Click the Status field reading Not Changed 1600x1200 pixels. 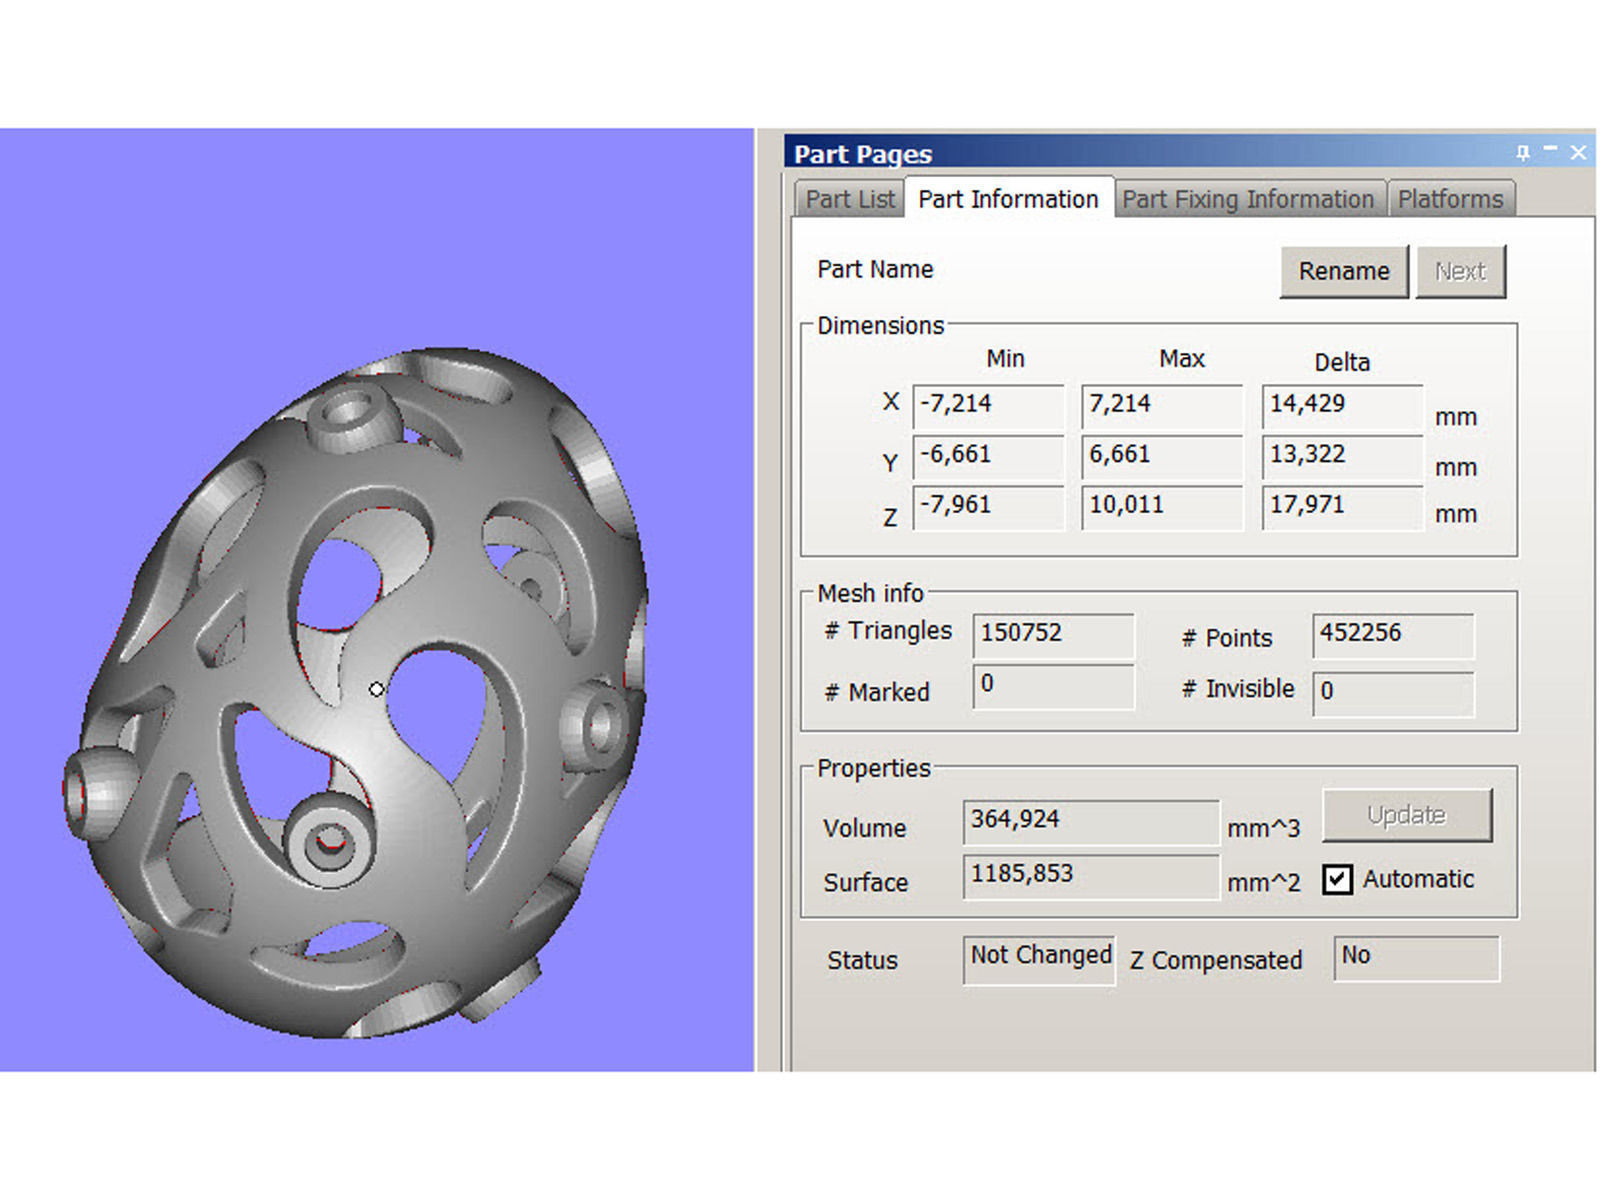click(1039, 960)
